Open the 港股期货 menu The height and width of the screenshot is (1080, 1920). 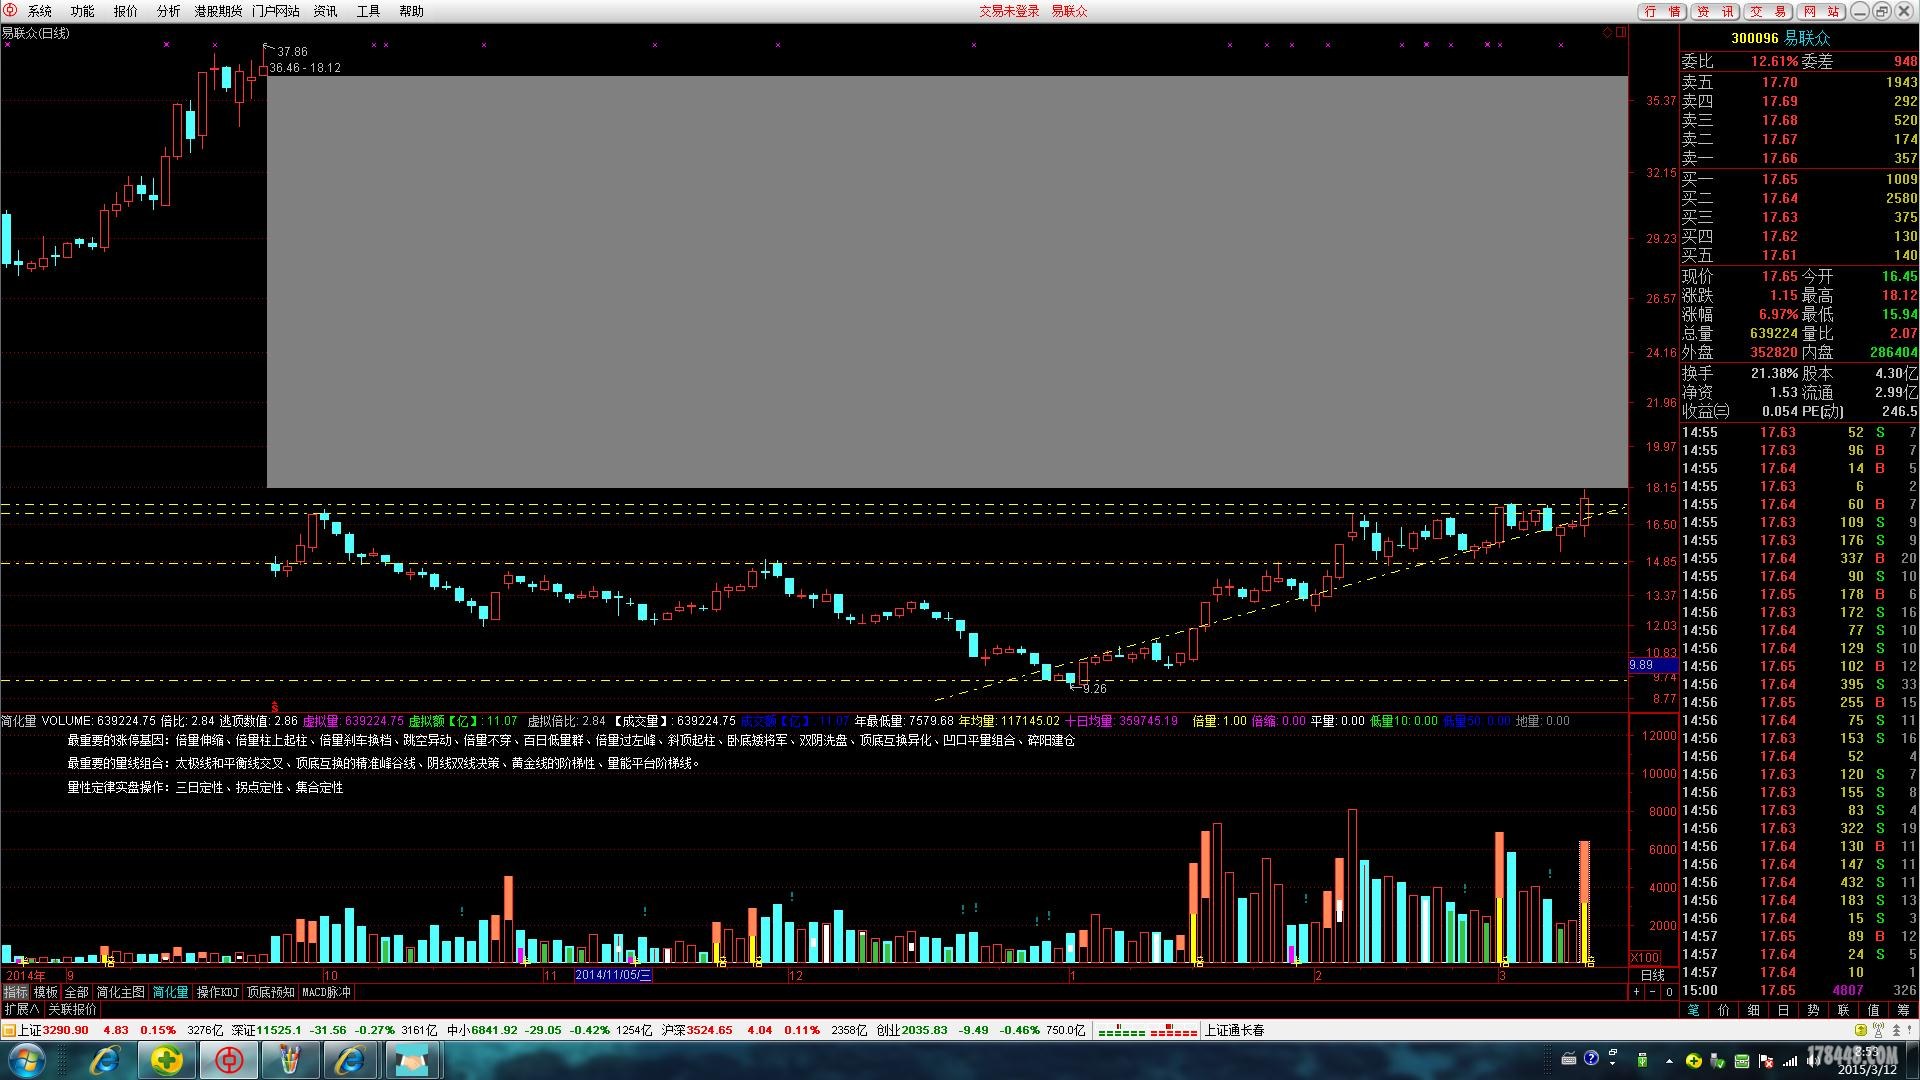(218, 11)
